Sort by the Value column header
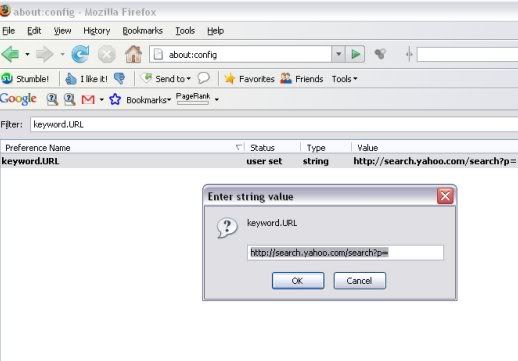The image size is (518, 361). (435, 148)
